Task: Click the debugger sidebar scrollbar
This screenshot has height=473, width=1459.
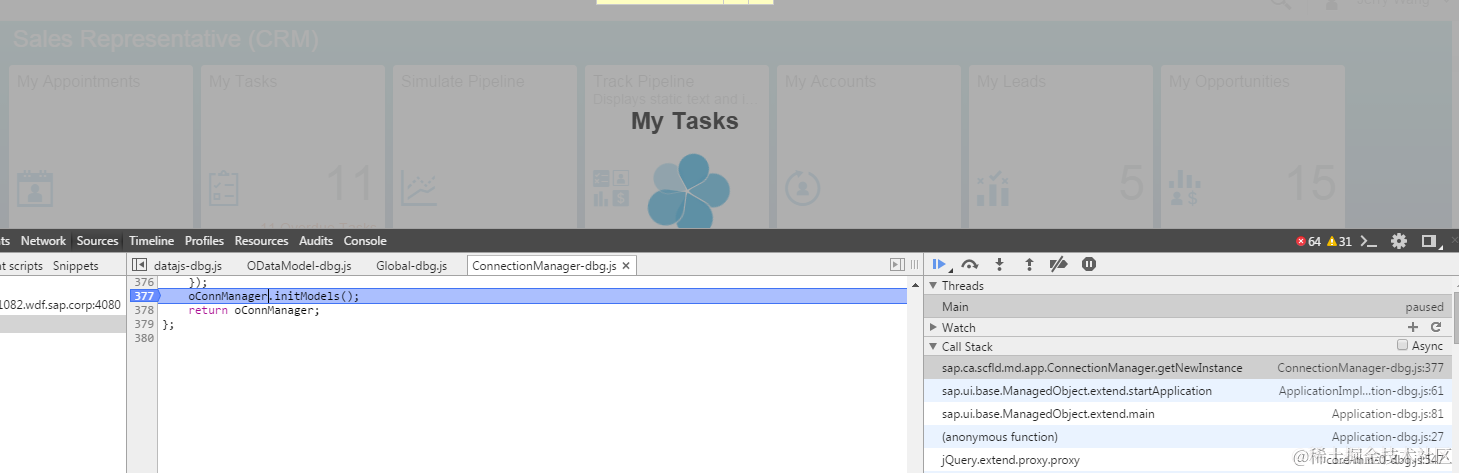Action: coord(1454,320)
